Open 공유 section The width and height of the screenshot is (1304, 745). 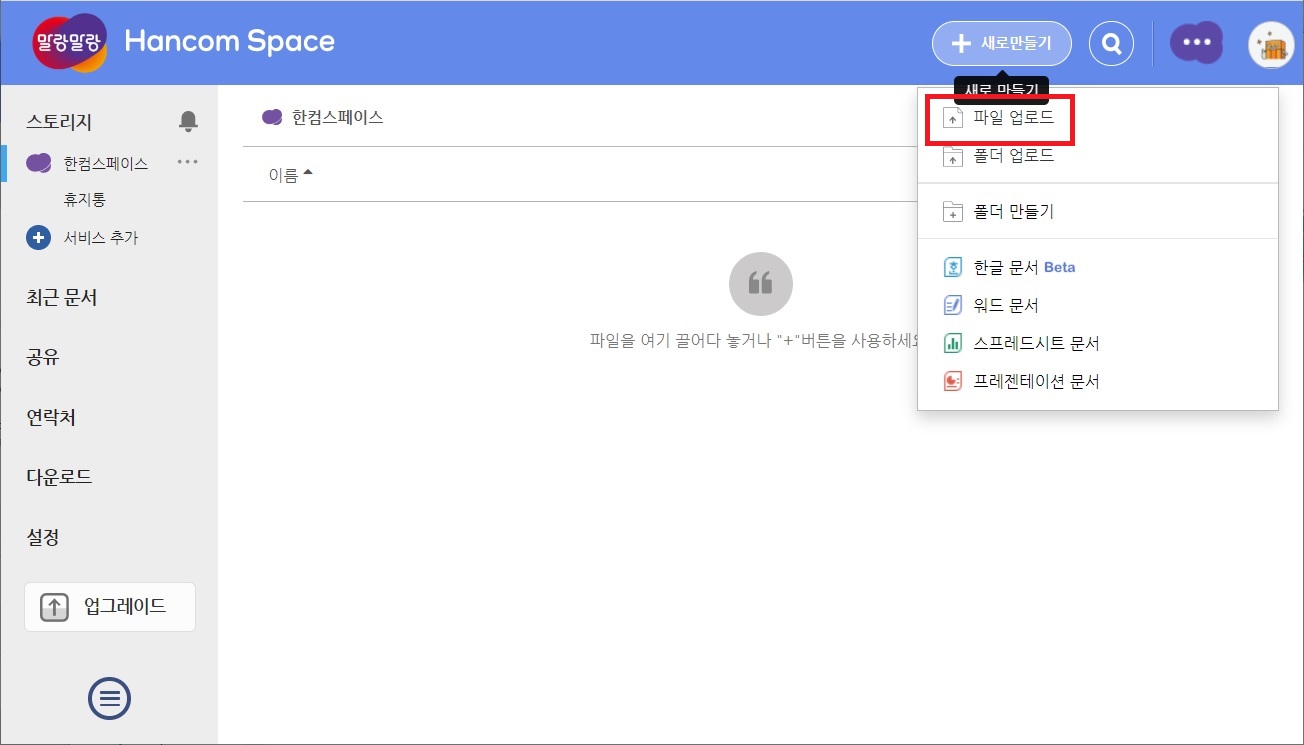coord(43,358)
